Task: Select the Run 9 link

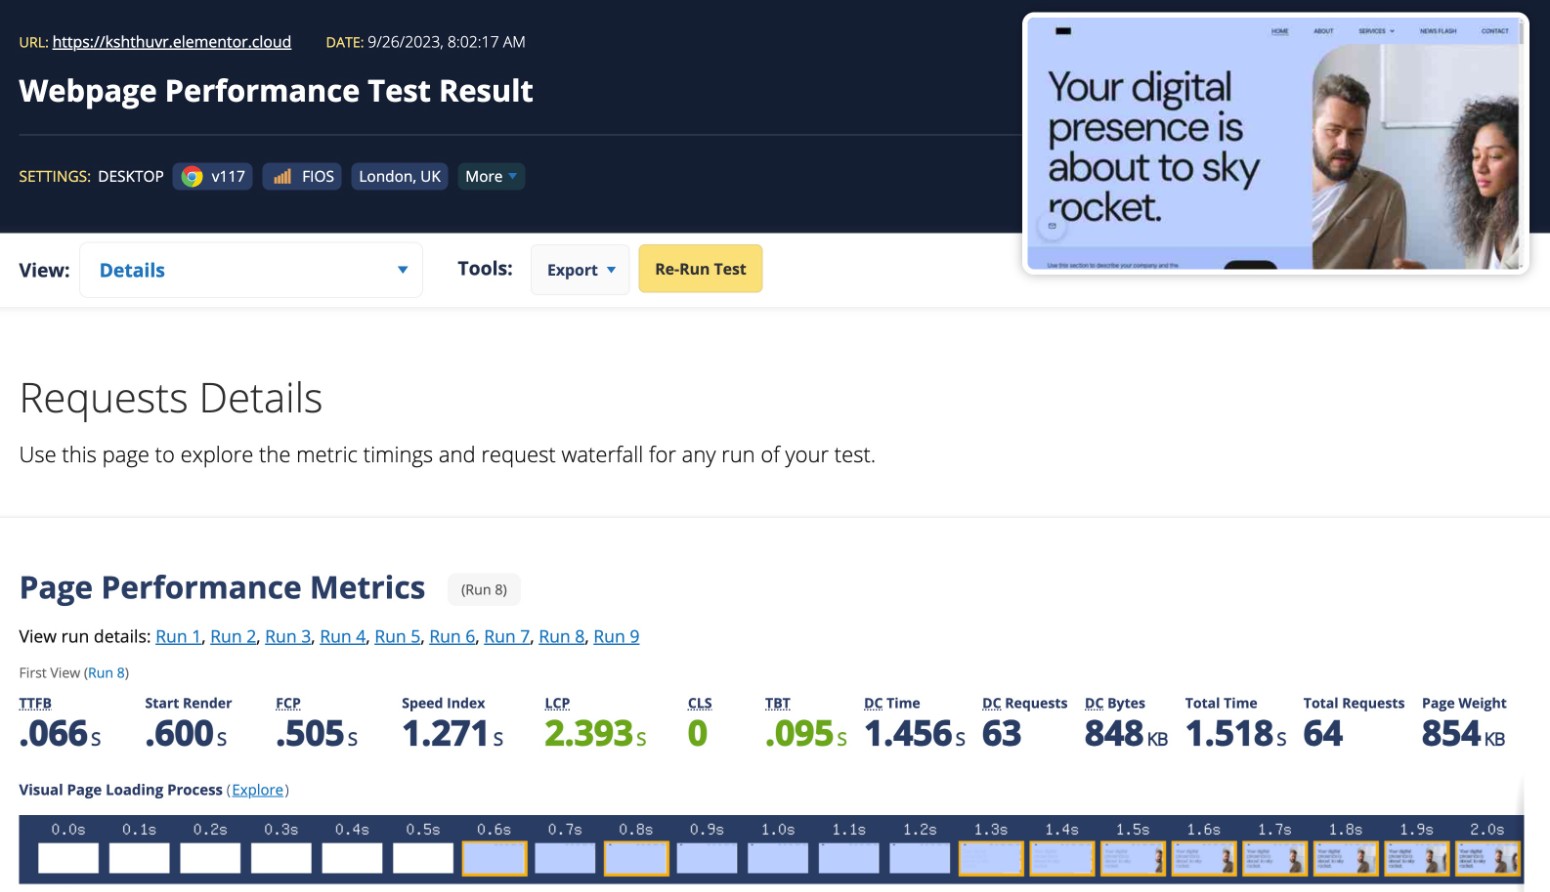Action: (616, 637)
